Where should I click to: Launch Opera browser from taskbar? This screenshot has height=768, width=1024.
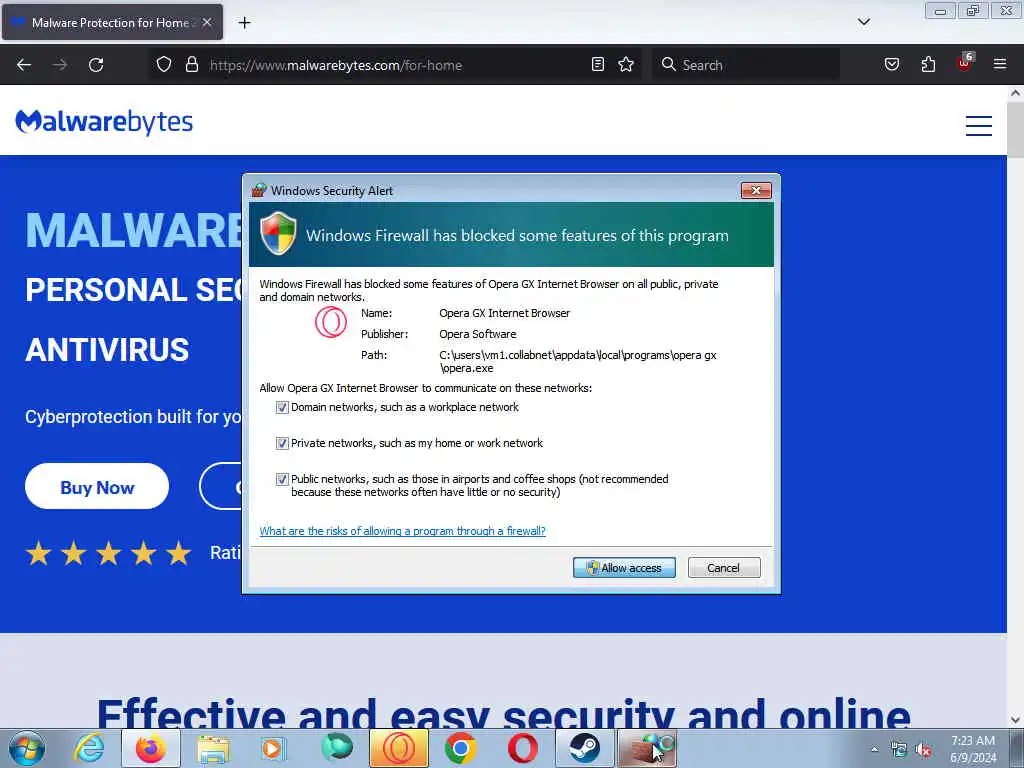coord(522,748)
